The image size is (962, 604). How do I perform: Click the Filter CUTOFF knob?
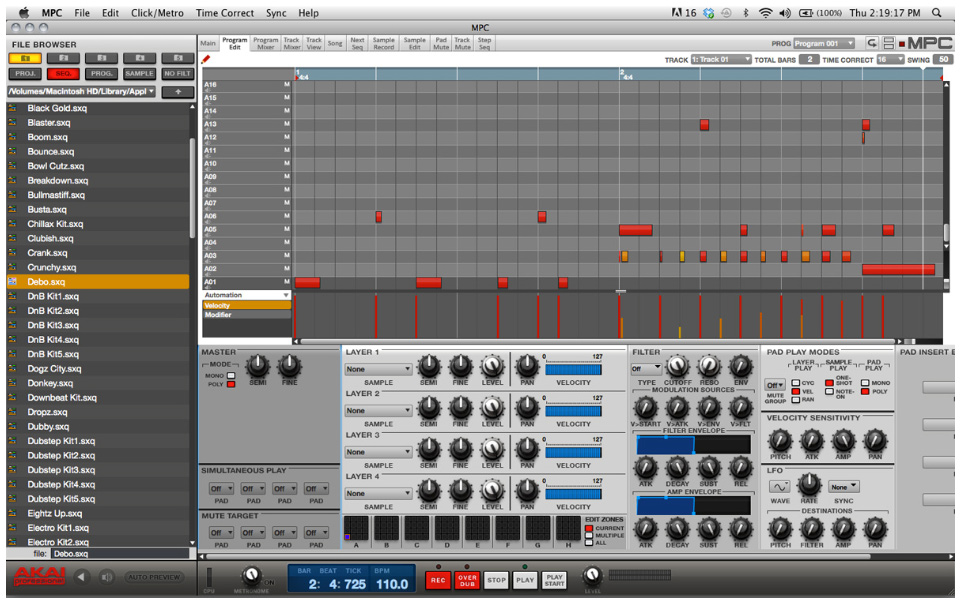pyautogui.click(x=677, y=366)
